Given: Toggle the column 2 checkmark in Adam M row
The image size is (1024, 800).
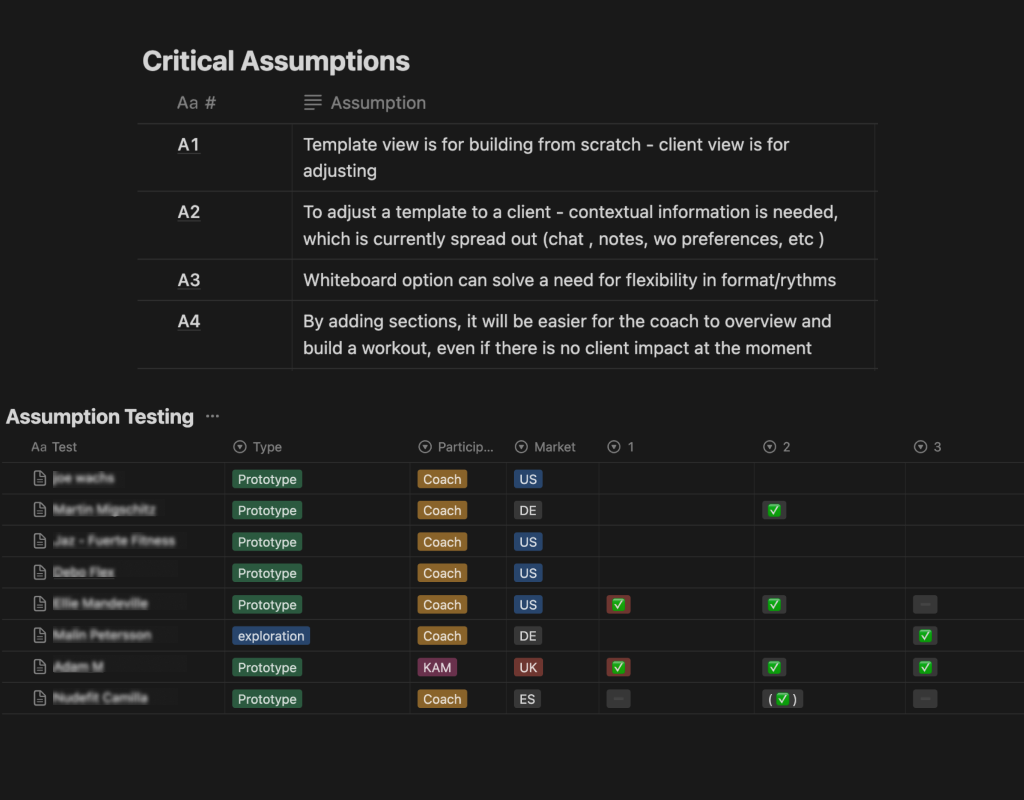Looking at the screenshot, I should point(774,667).
